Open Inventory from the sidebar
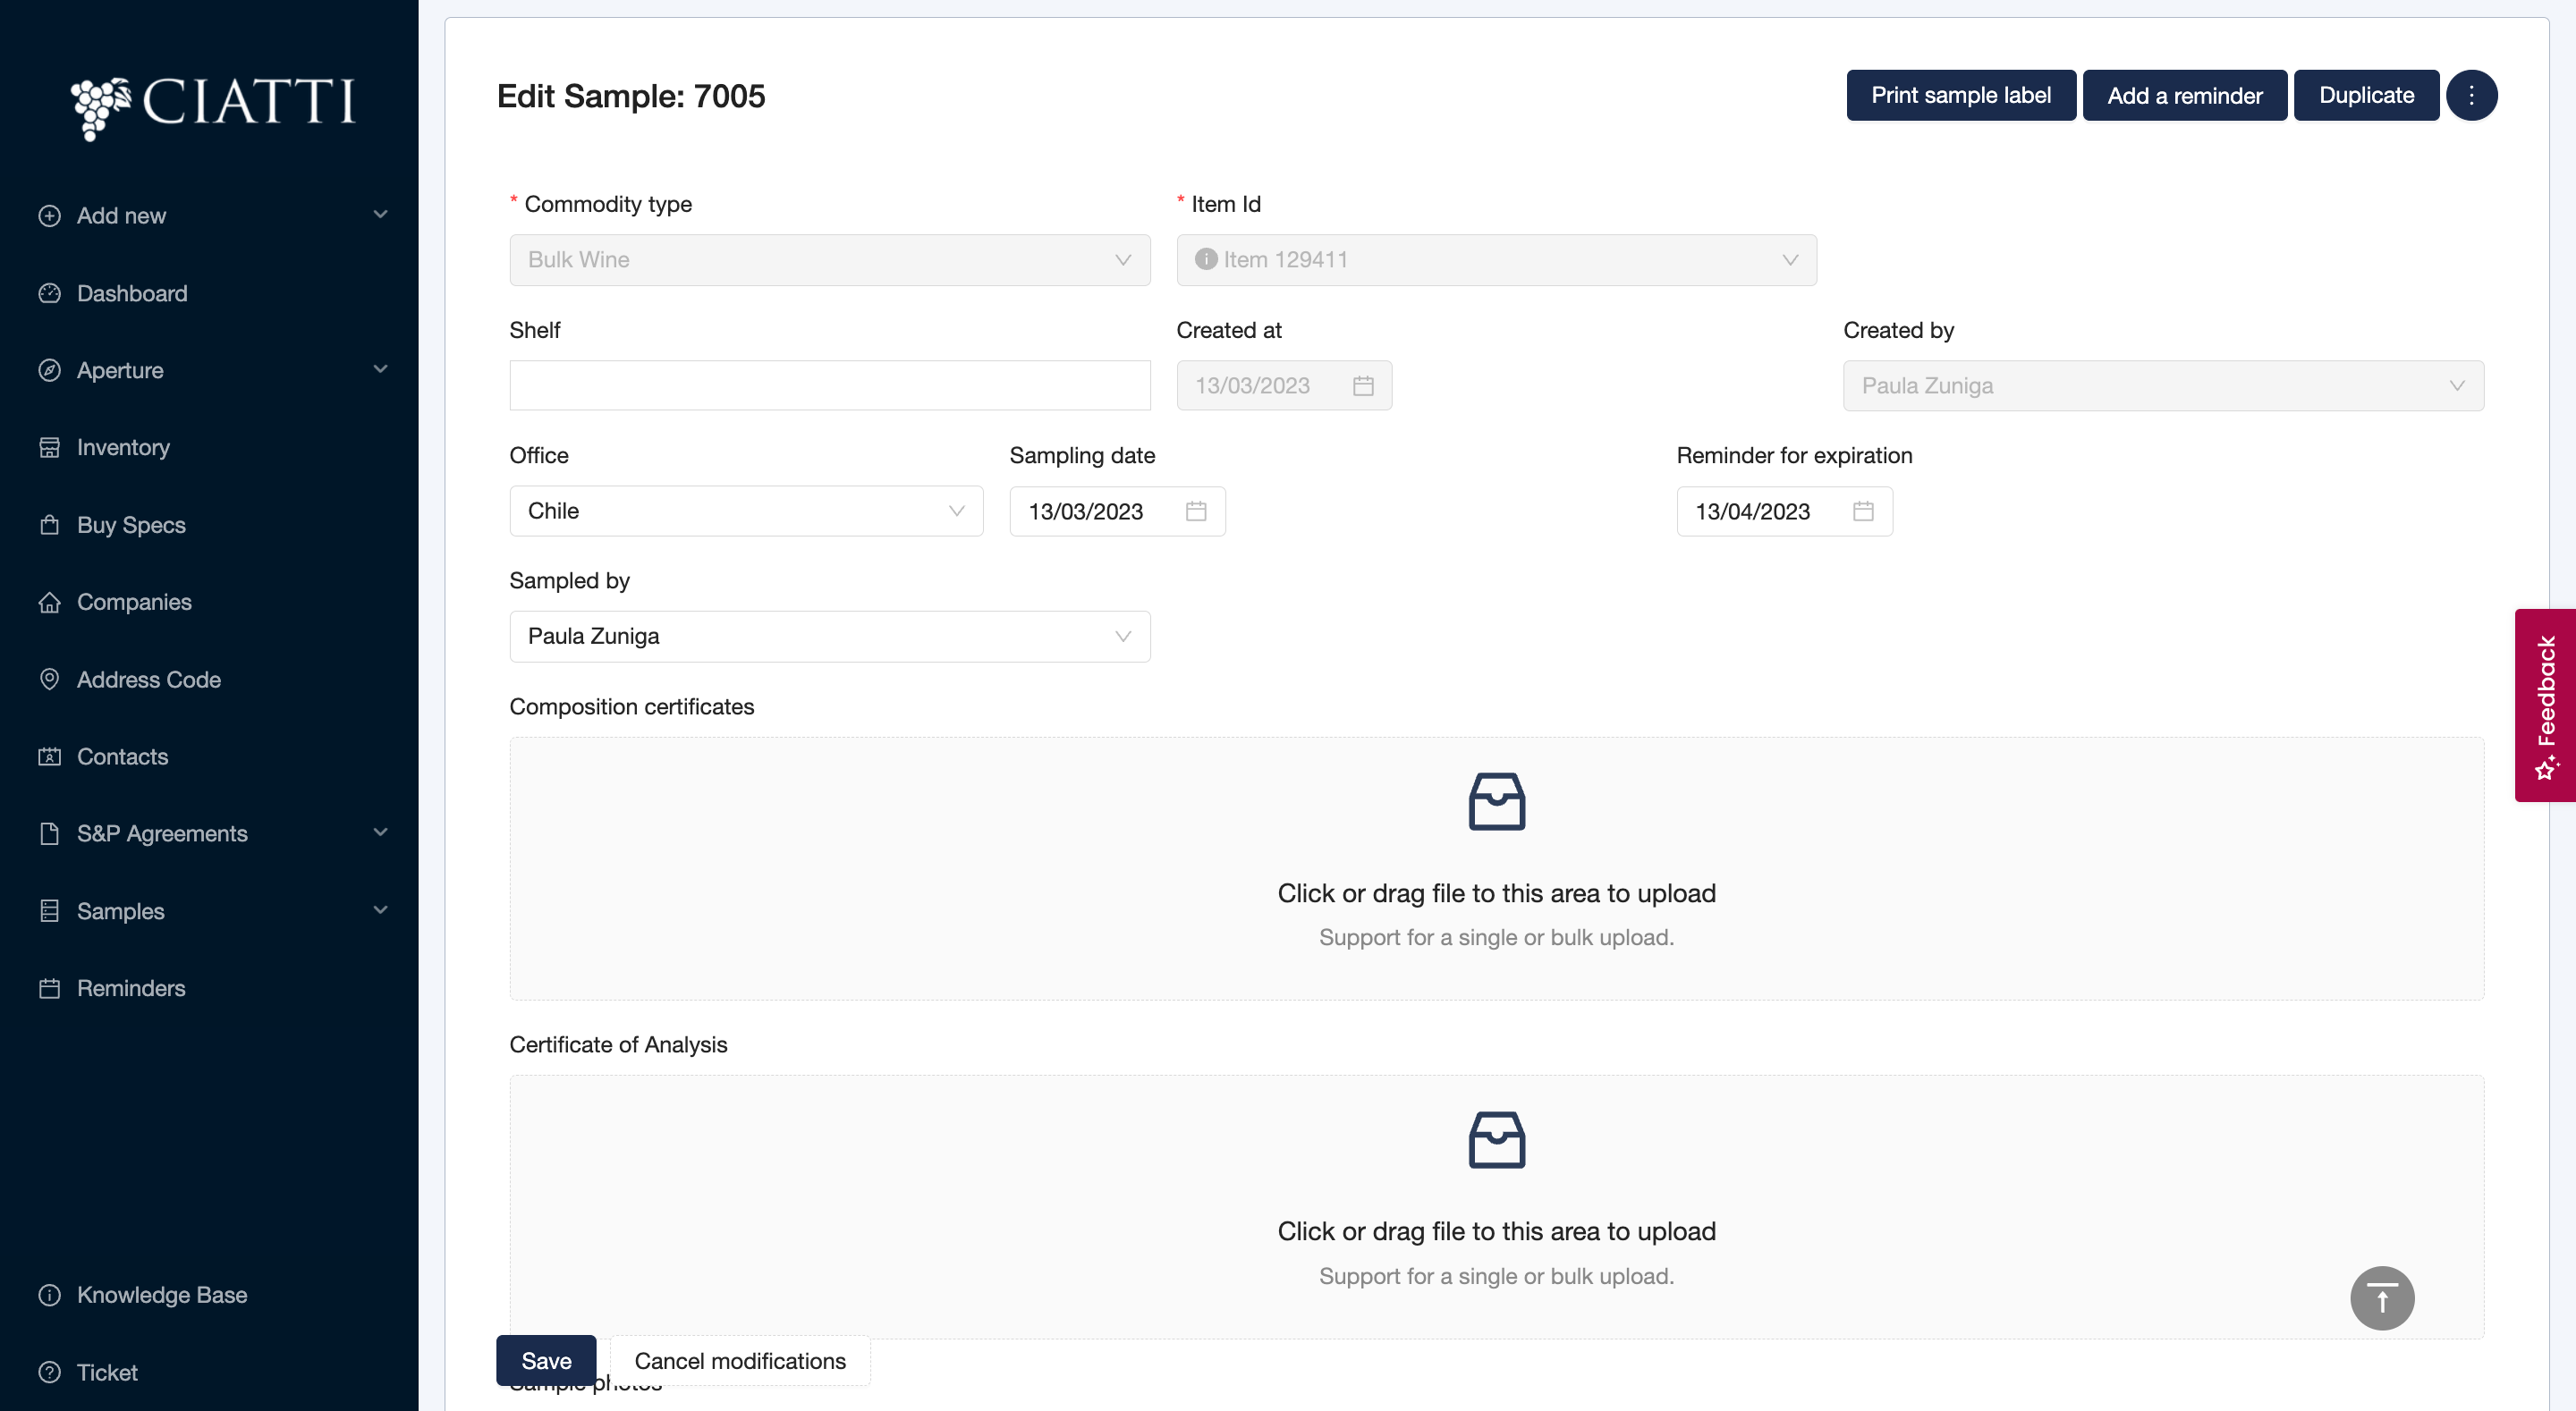 click(x=123, y=447)
